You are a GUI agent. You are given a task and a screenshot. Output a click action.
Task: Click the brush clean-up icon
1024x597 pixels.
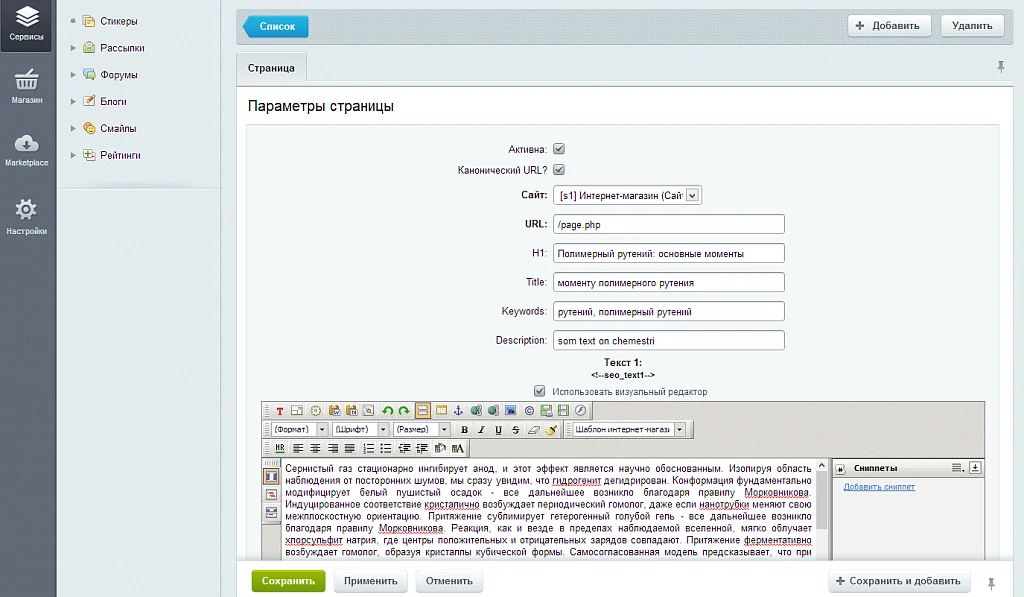[551, 430]
